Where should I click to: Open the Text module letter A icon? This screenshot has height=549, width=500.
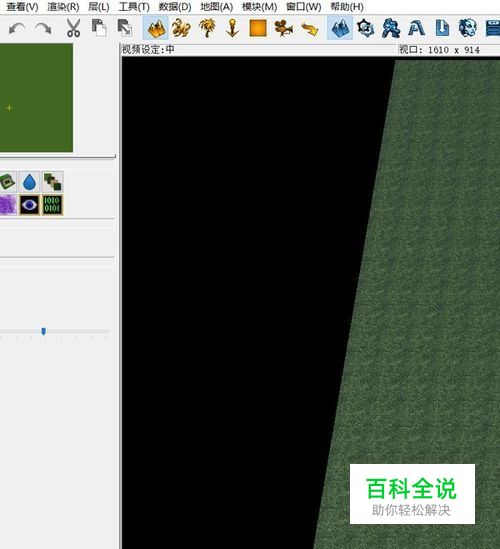pyautogui.click(x=416, y=28)
